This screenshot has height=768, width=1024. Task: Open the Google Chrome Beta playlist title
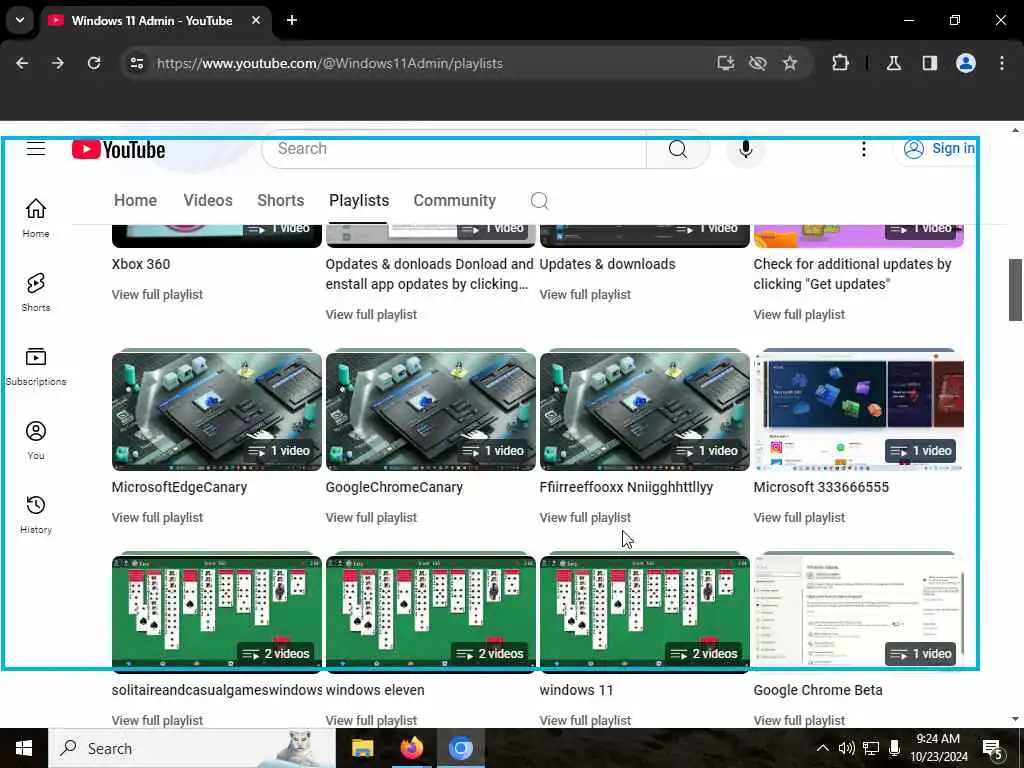pyautogui.click(x=818, y=690)
